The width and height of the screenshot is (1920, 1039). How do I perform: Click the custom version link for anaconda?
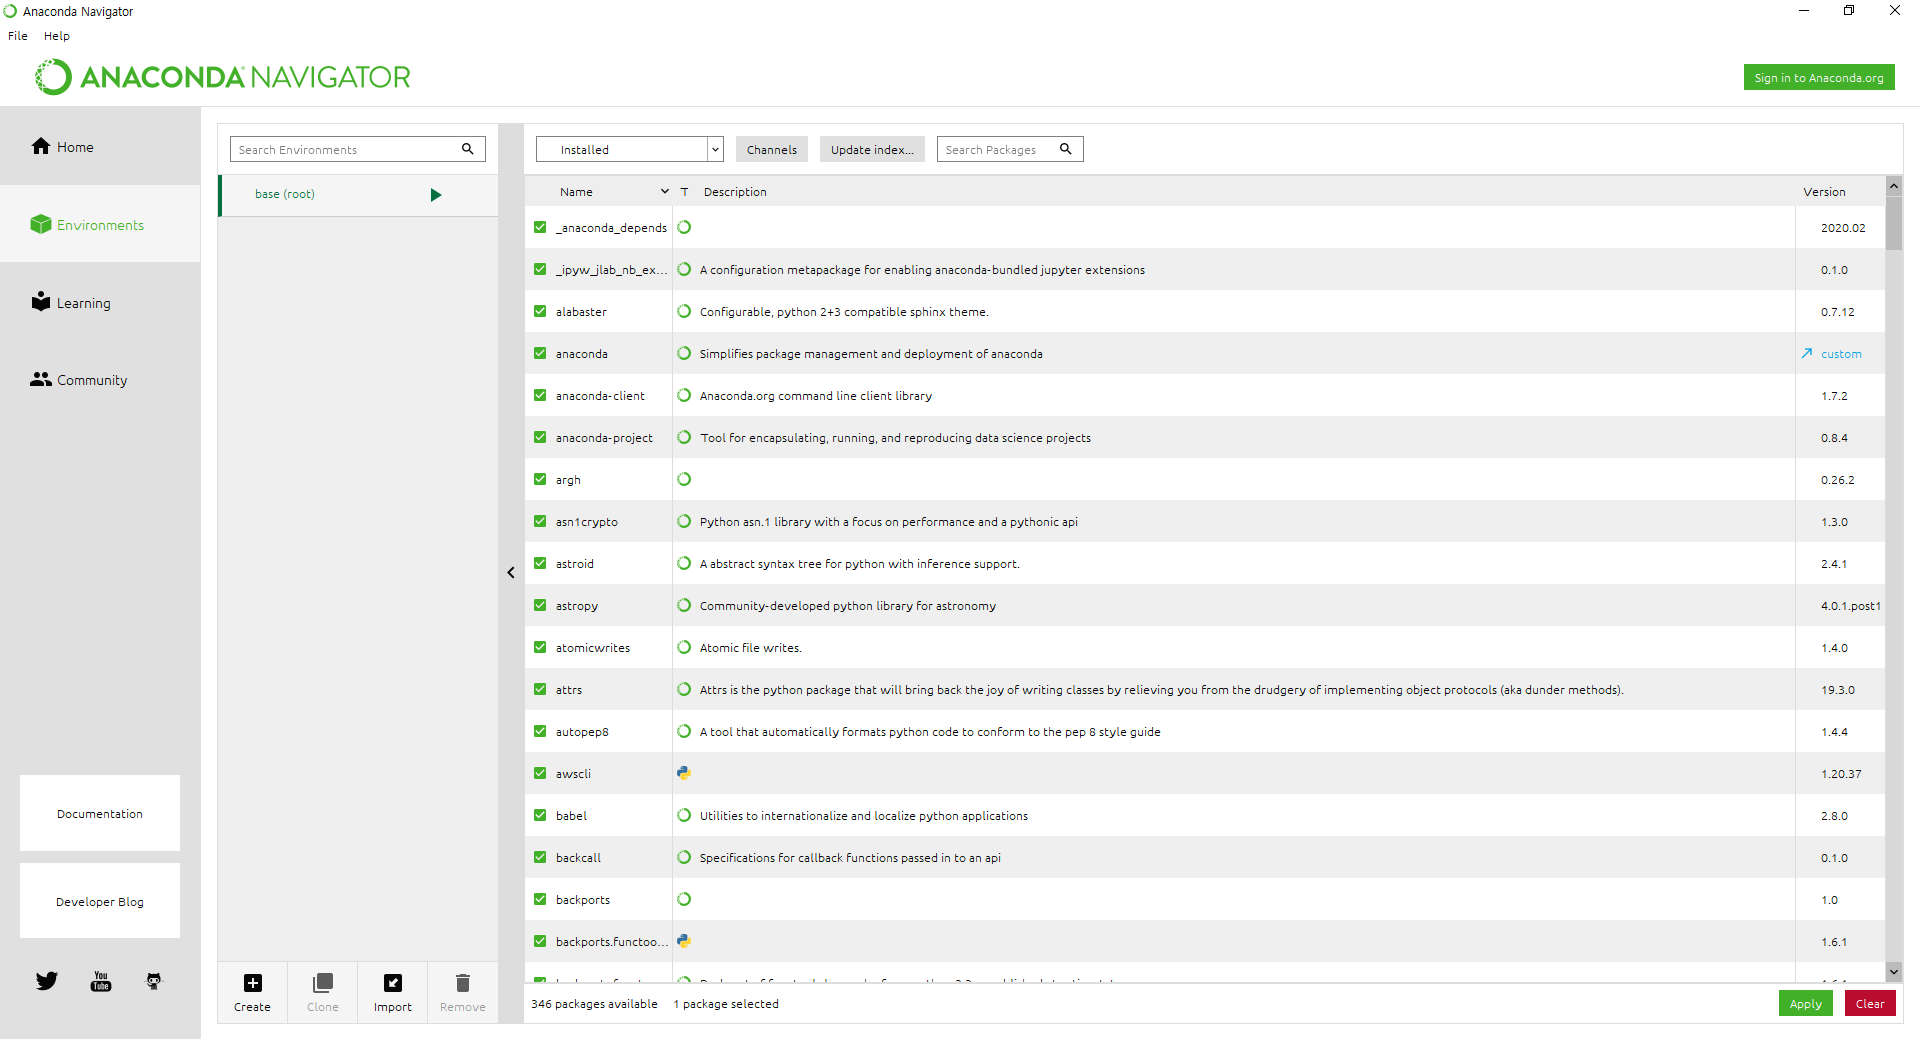pyautogui.click(x=1841, y=354)
